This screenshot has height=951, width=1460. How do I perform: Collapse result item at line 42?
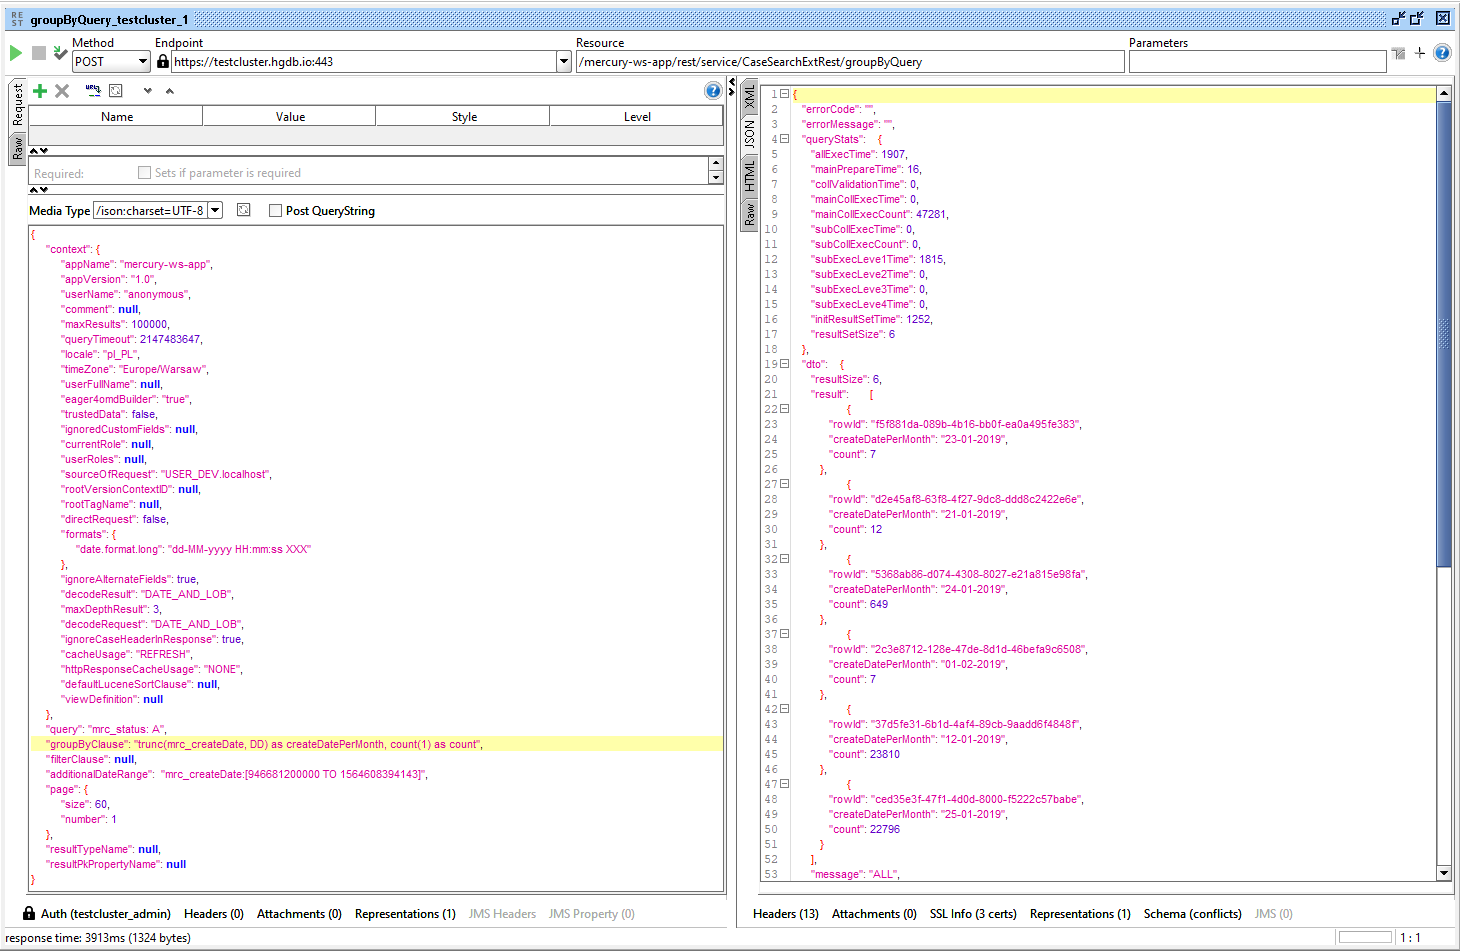pyautogui.click(x=784, y=709)
